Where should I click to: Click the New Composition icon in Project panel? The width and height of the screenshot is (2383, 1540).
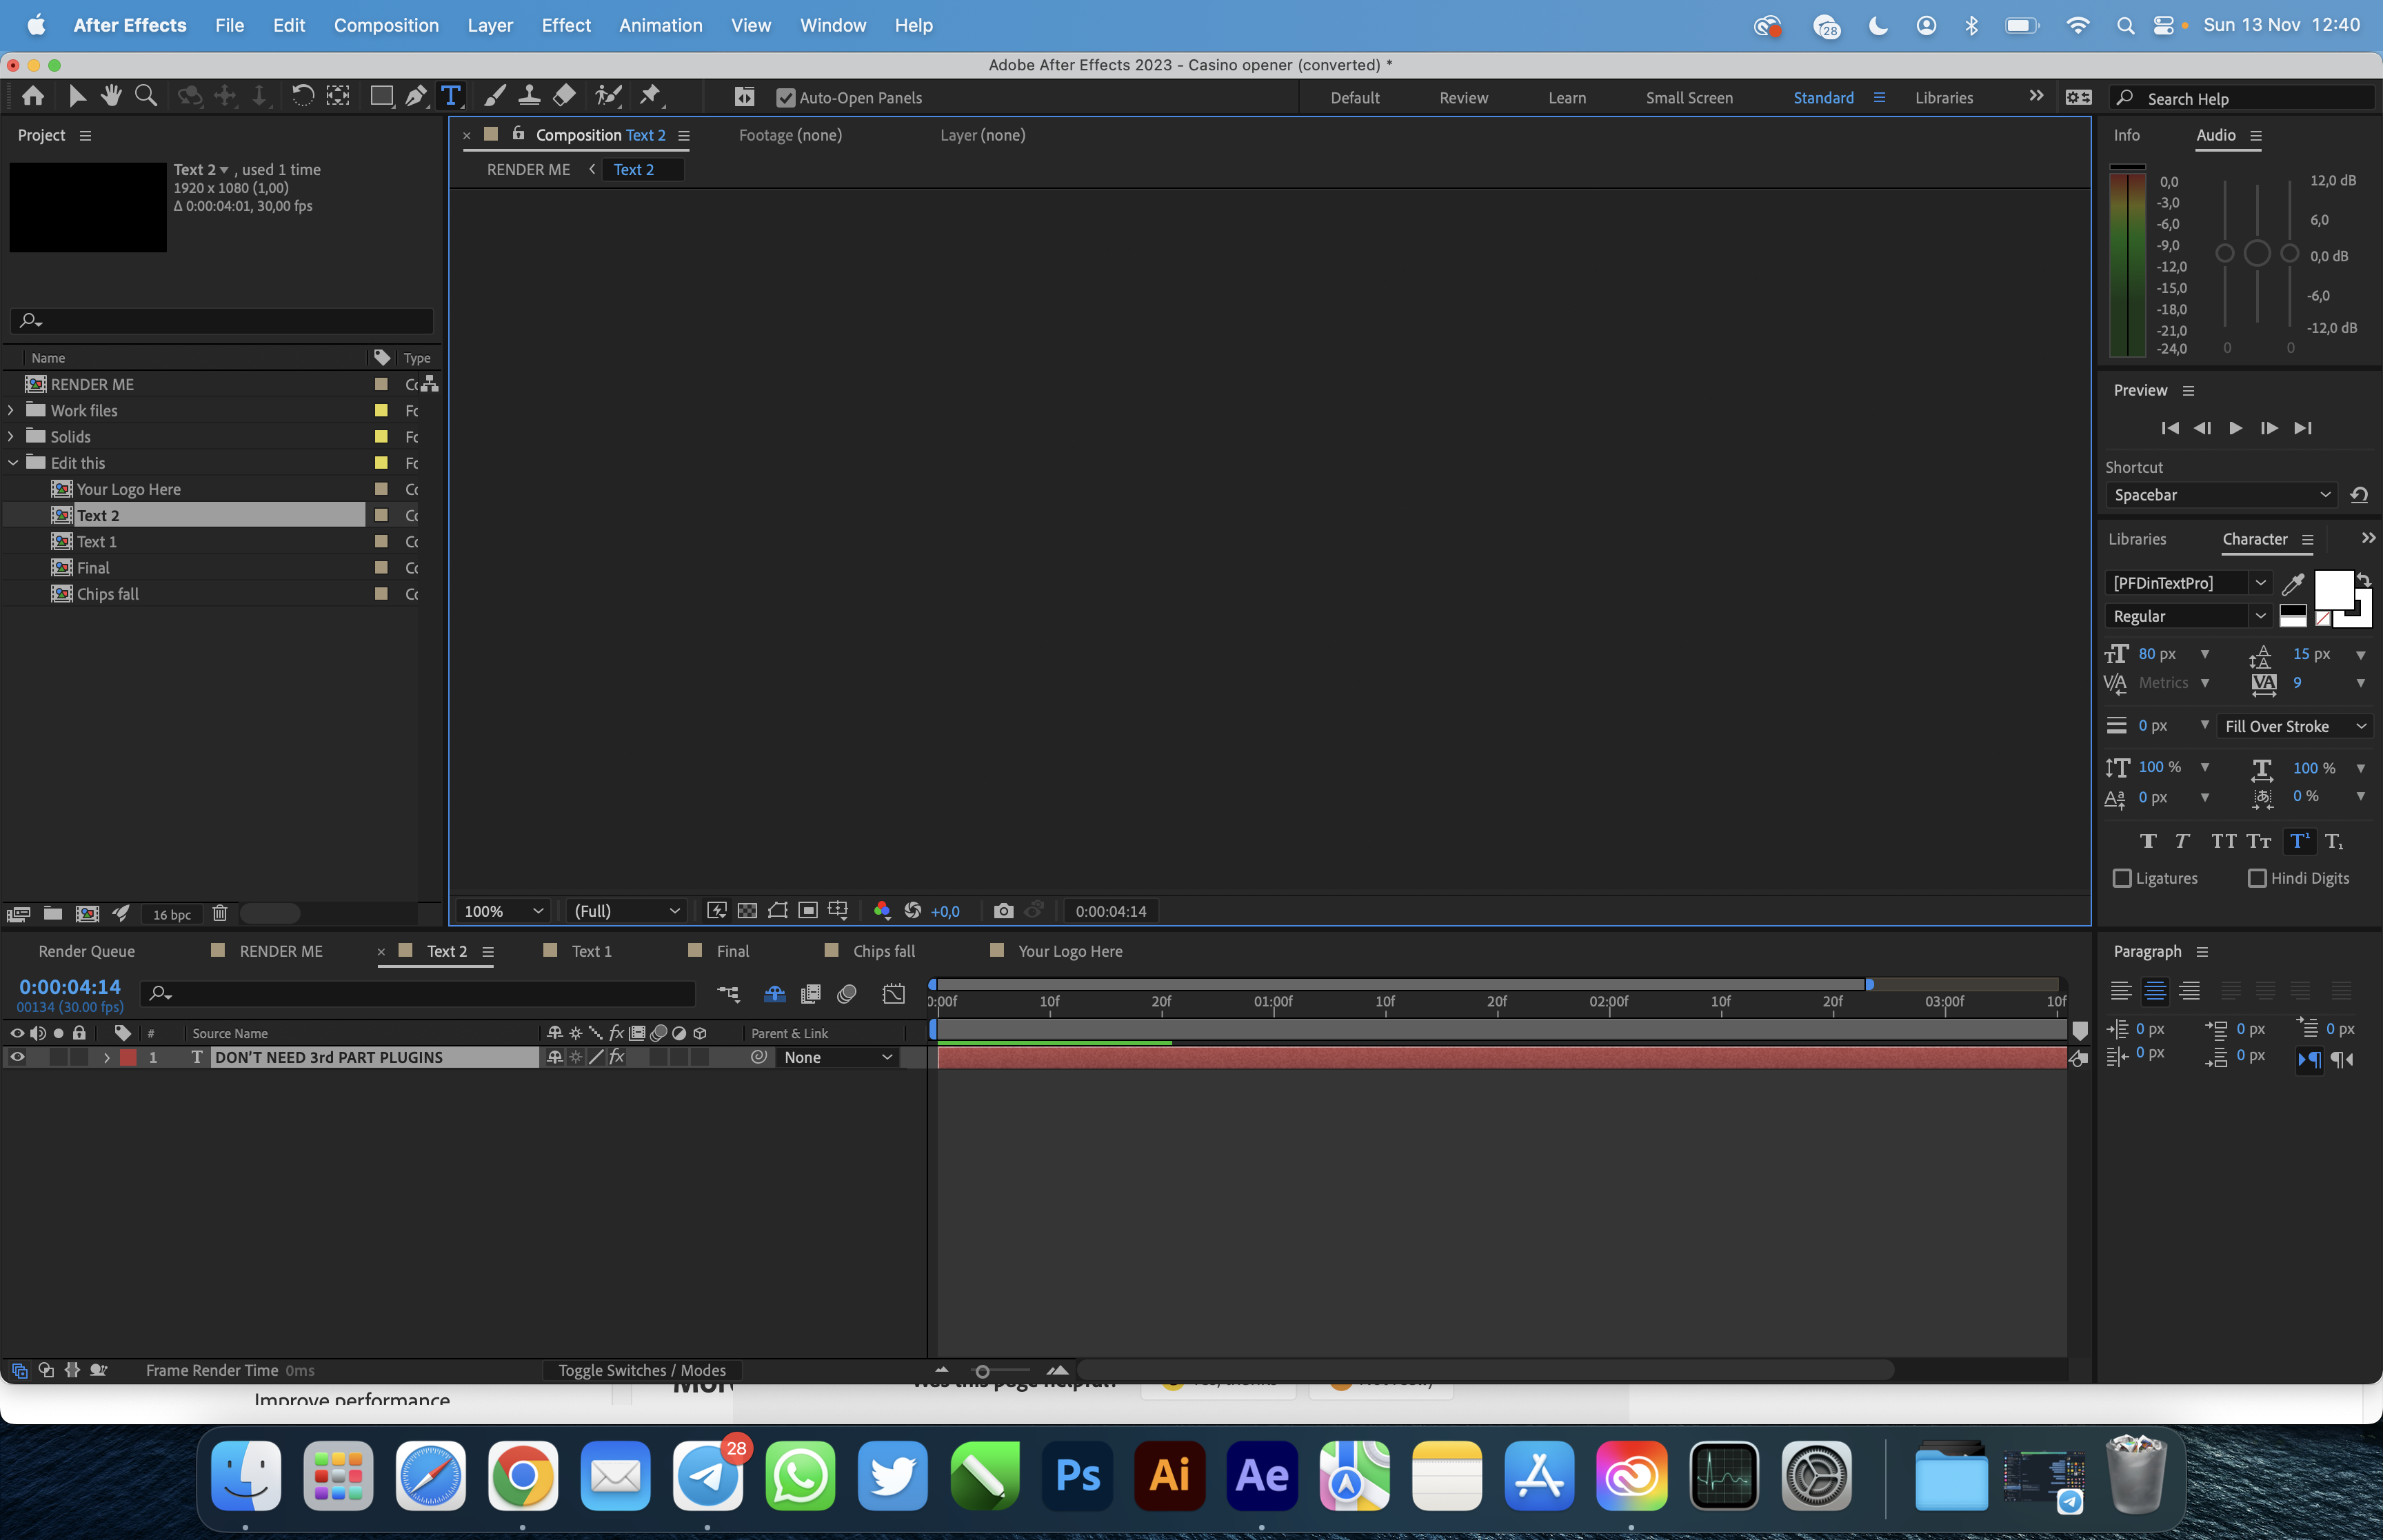87,913
